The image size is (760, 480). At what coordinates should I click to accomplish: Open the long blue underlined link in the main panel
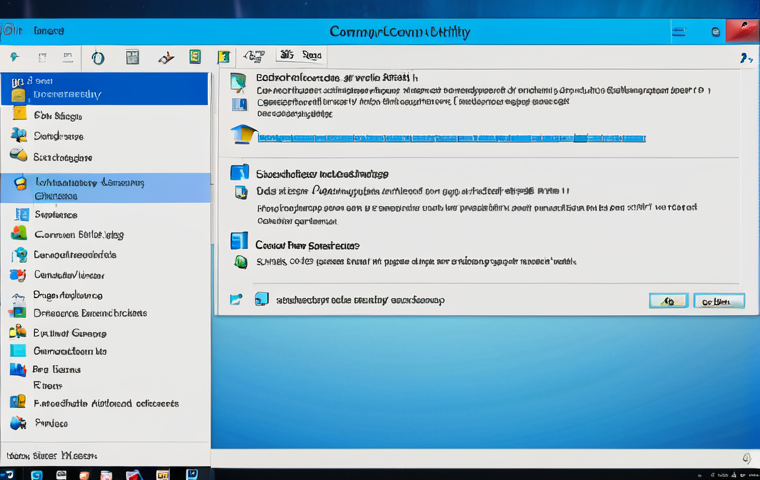tap(452, 138)
